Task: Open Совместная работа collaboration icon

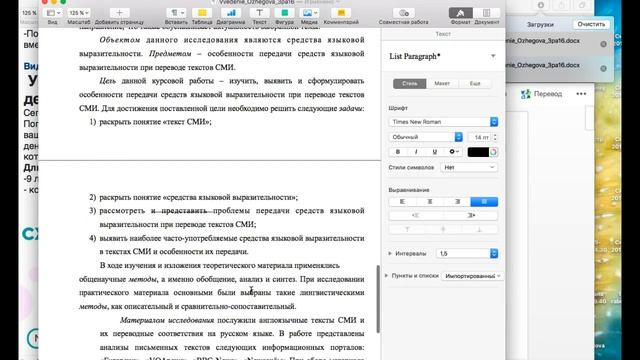Action: pos(404,13)
